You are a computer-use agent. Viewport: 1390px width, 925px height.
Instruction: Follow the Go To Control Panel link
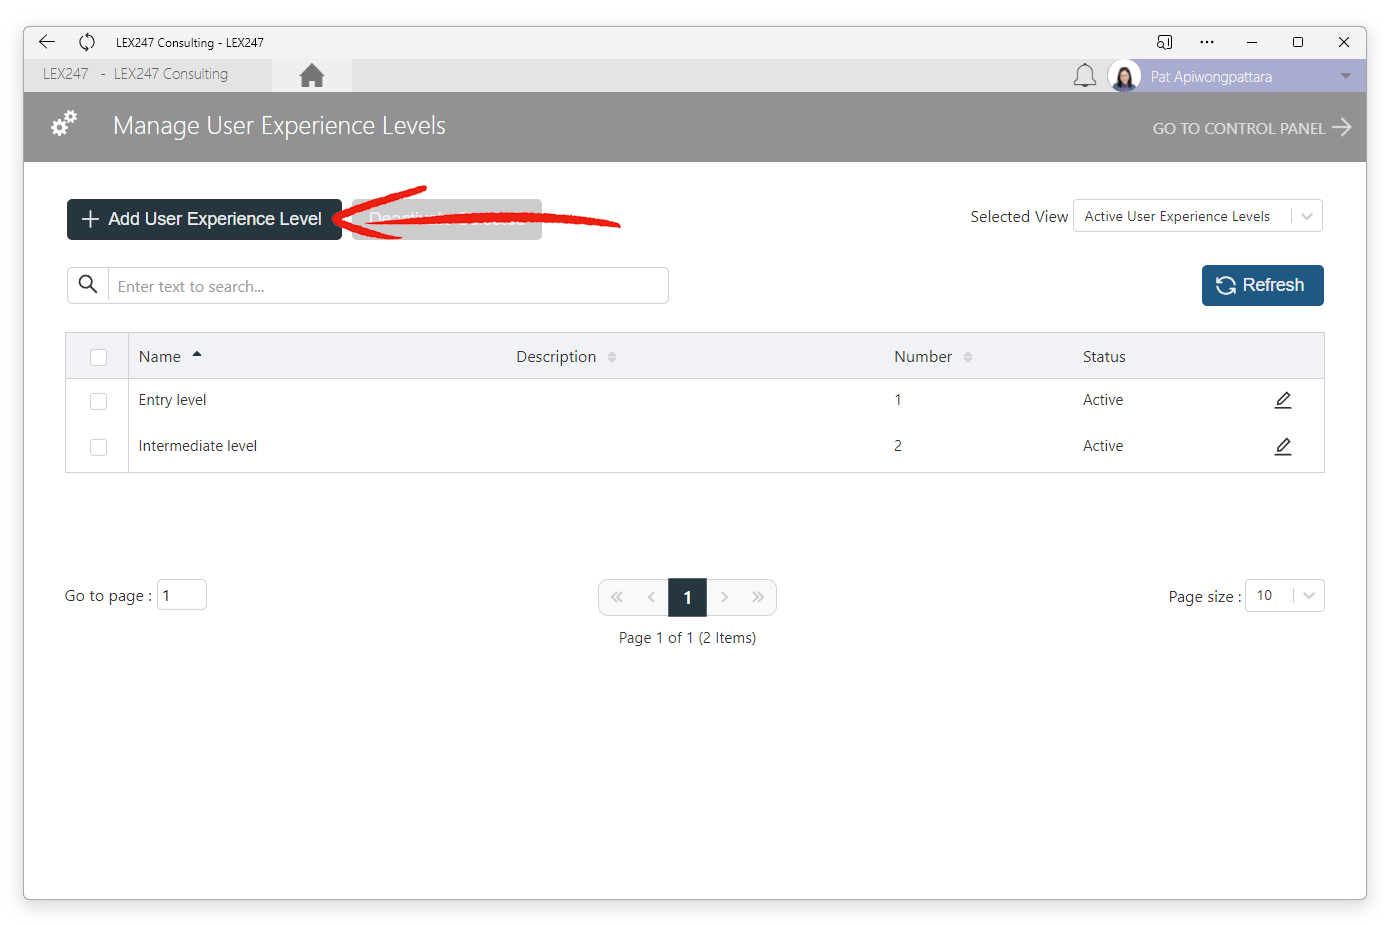coord(1252,128)
